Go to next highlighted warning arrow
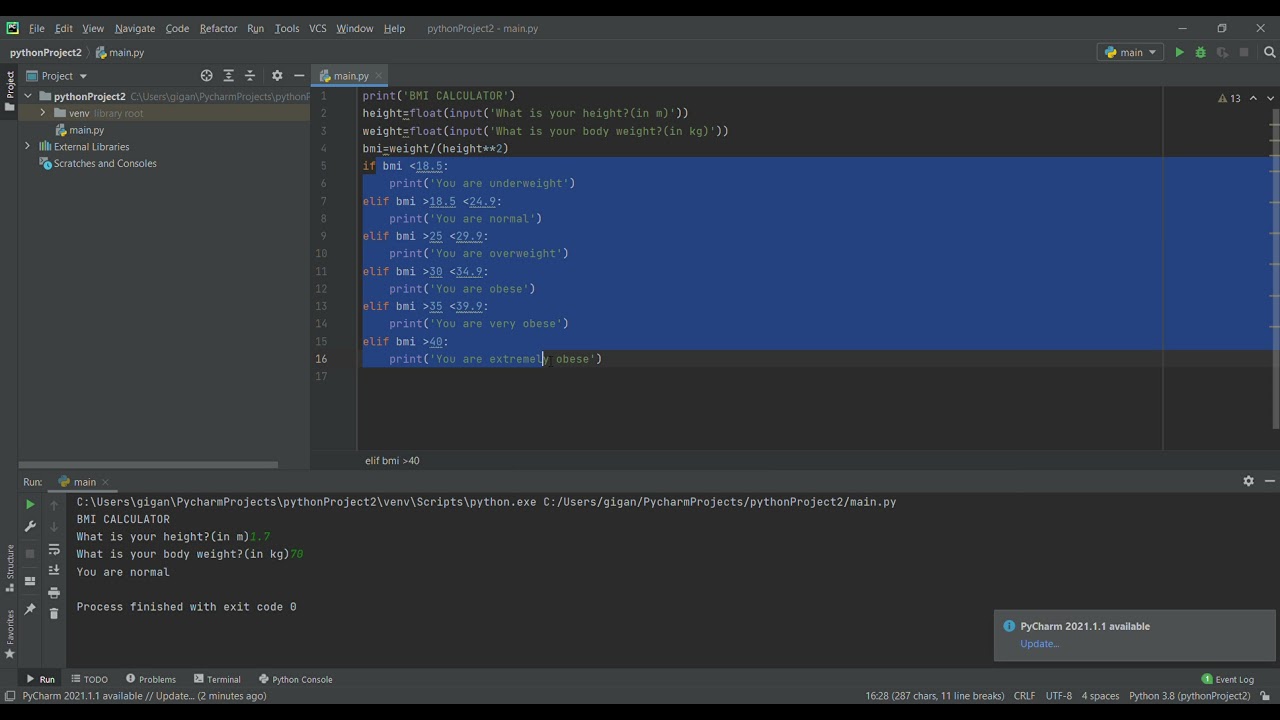Viewport: 1280px width, 720px height. 1270,98
